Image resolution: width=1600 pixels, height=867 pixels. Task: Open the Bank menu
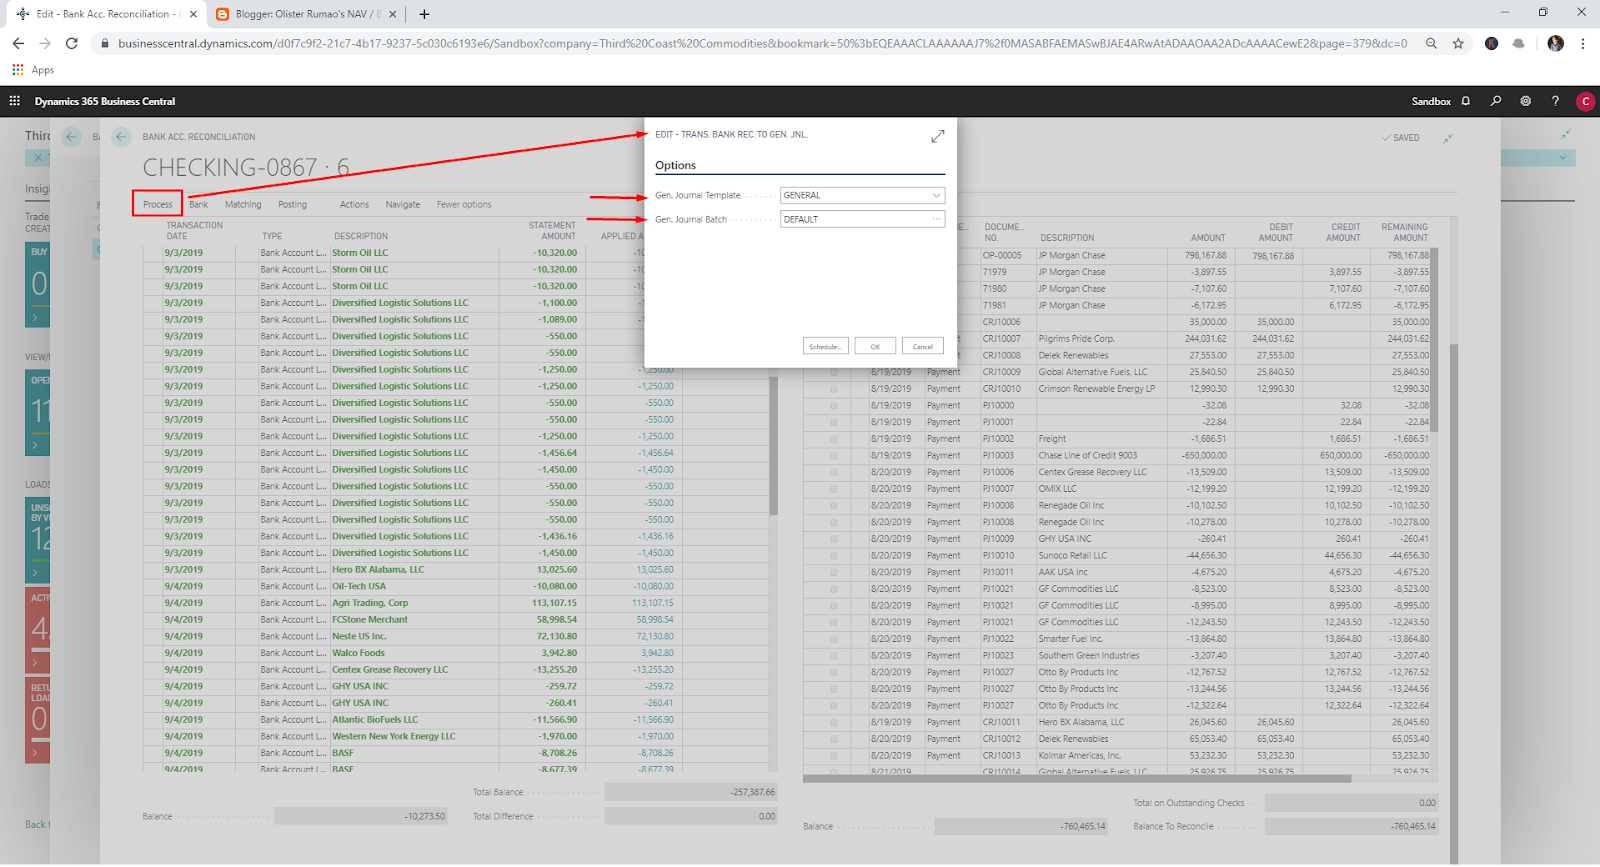(199, 204)
